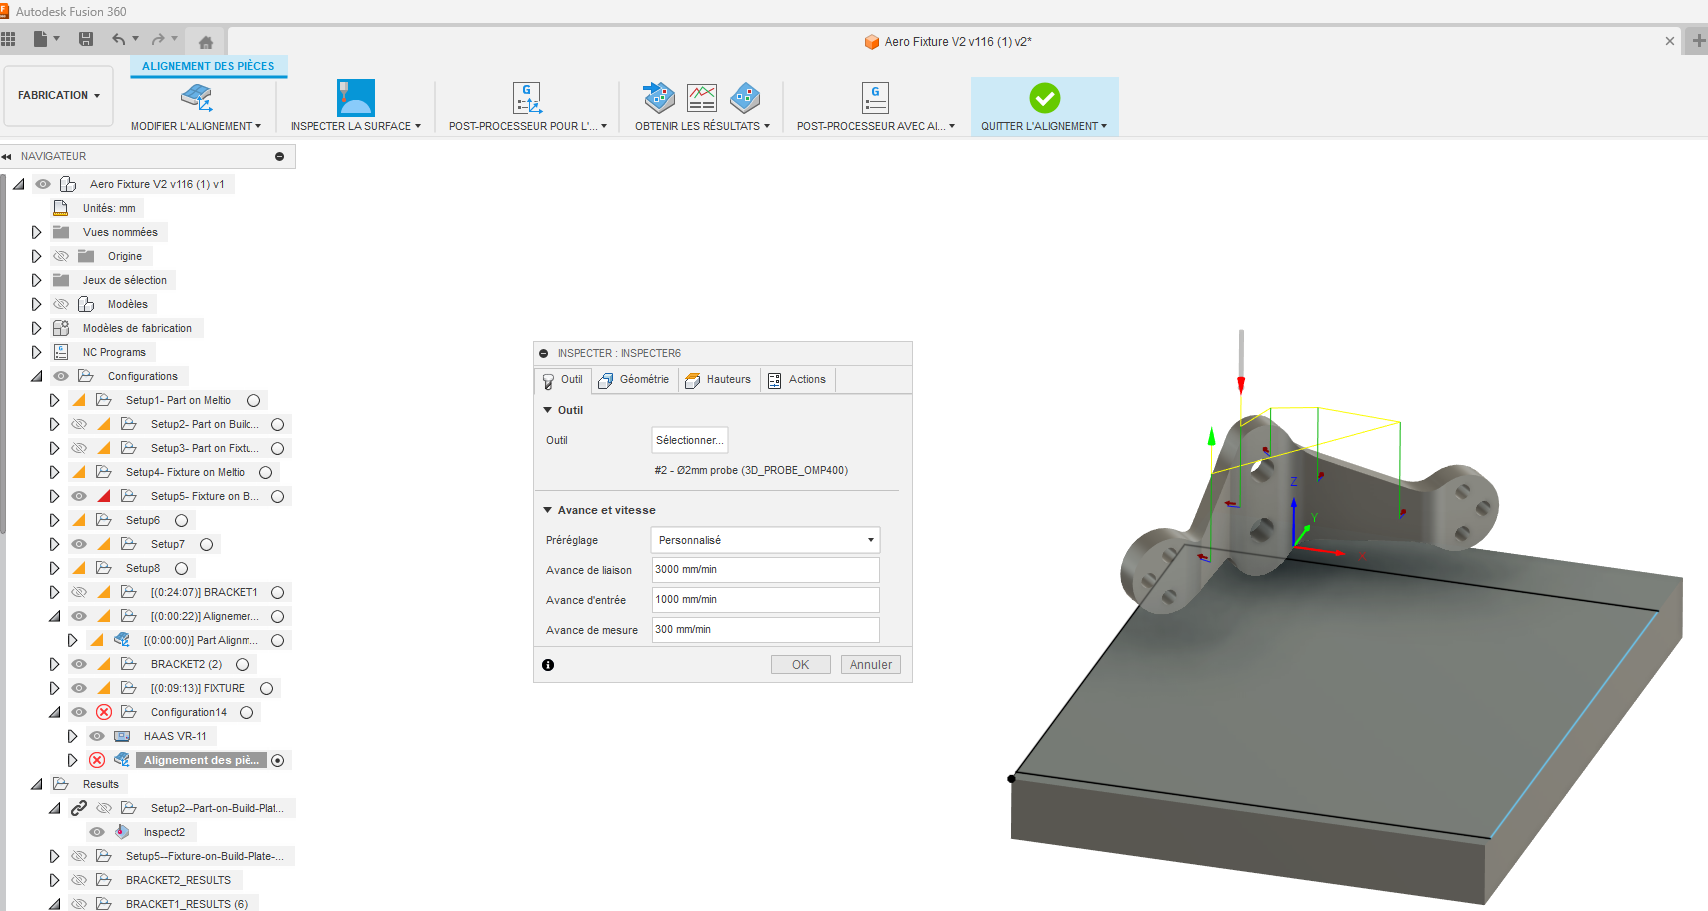Image resolution: width=1708 pixels, height=911 pixels.
Task: Switch to the Géométrie tab
Action: [x=634, y=380]
